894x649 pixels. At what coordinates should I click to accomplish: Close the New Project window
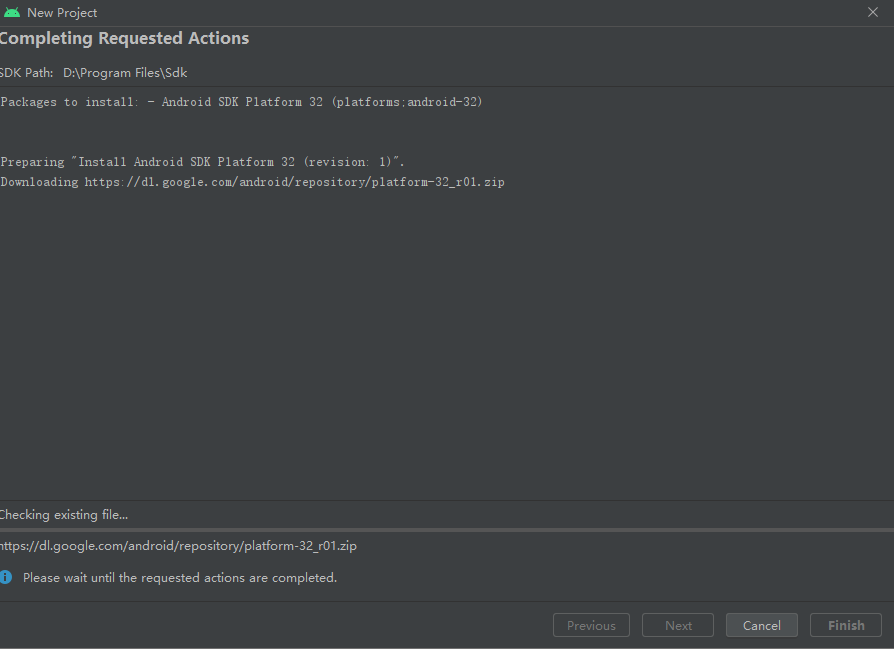point(873,13)
